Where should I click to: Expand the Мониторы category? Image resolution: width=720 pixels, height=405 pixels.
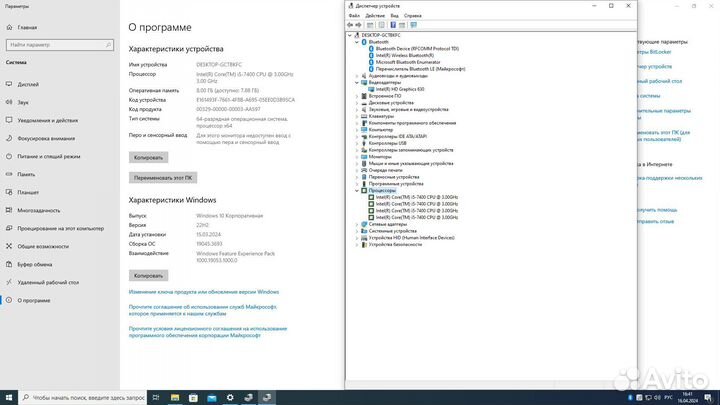click(357, 157)
